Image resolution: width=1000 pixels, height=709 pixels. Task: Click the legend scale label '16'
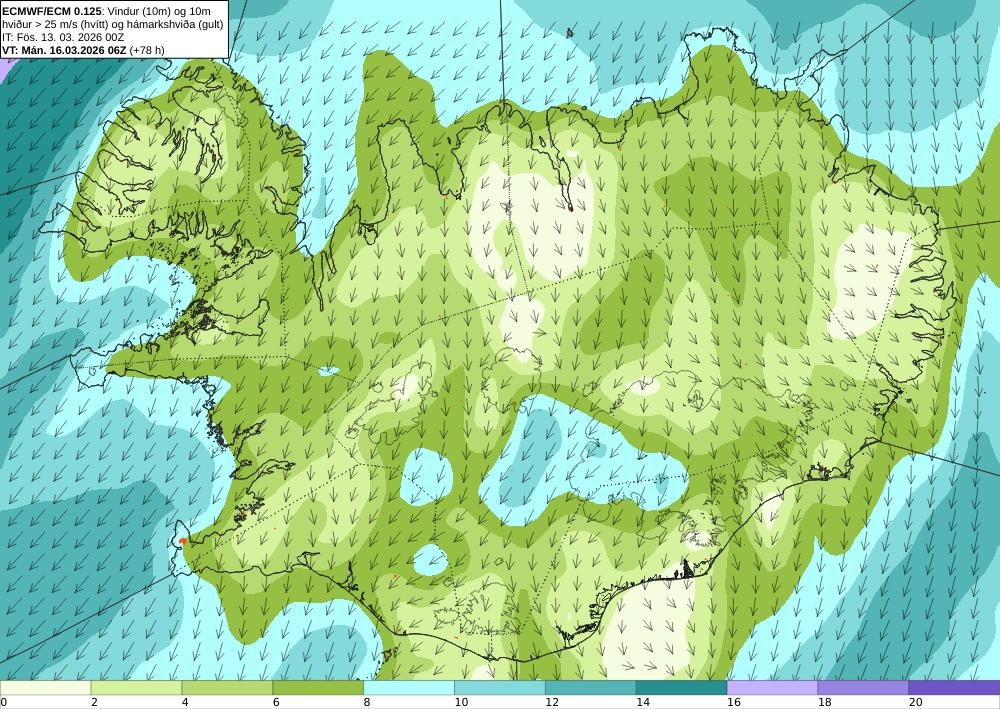coord(733,702)
